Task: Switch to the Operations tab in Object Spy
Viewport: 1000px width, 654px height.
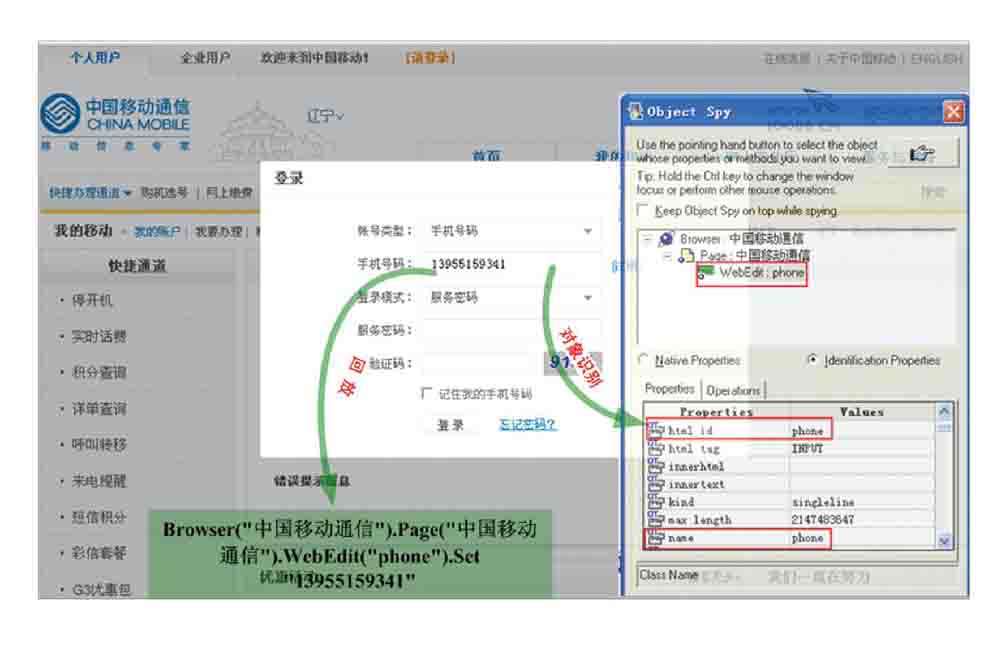Action: pyautogui.click(x=733, y=390)
